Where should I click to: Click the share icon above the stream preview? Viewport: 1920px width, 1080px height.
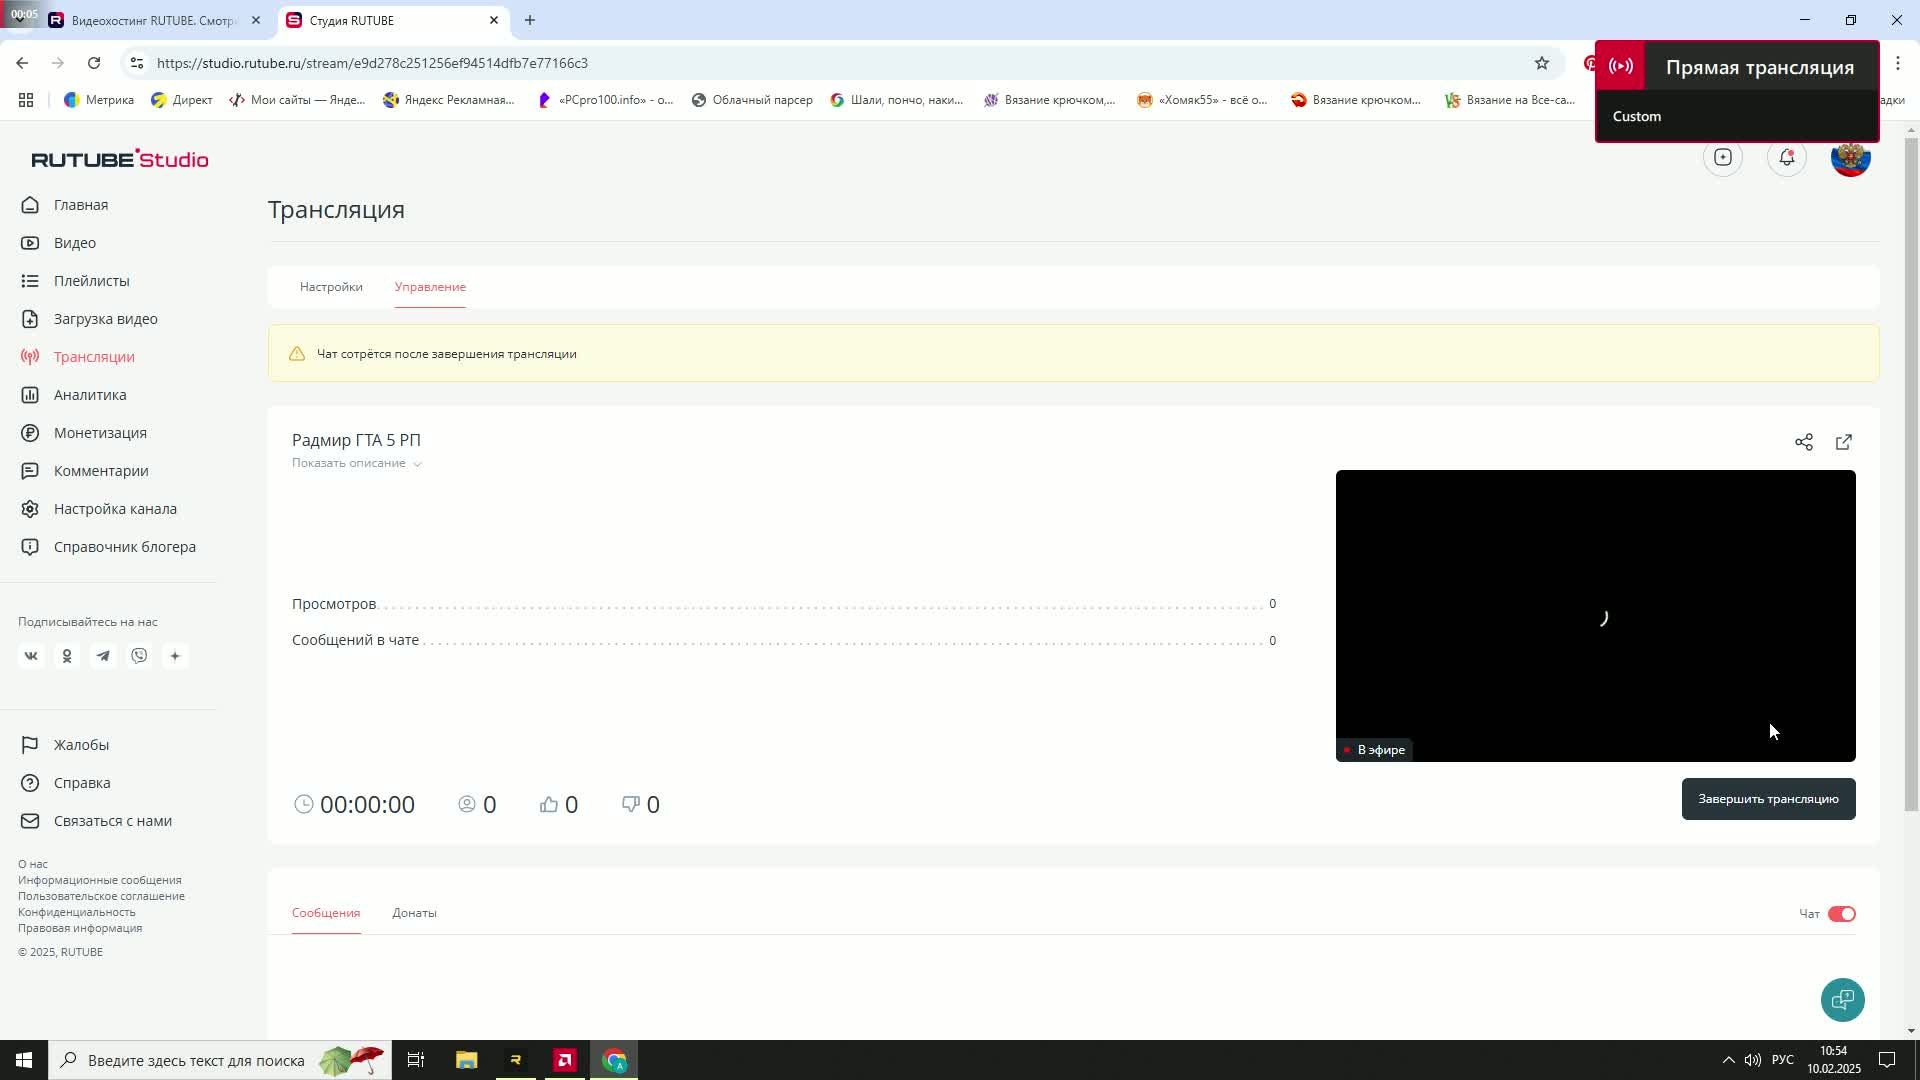(x=1803, y=442)
